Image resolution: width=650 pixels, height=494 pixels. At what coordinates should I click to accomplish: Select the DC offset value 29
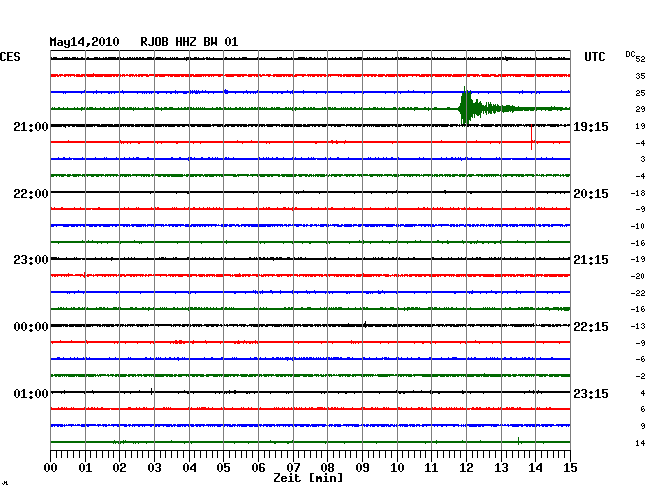(x=640, y=109)
